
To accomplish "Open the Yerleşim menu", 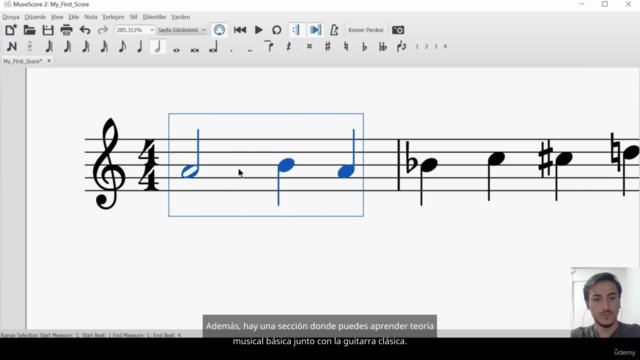I will [x=113, y=17].
